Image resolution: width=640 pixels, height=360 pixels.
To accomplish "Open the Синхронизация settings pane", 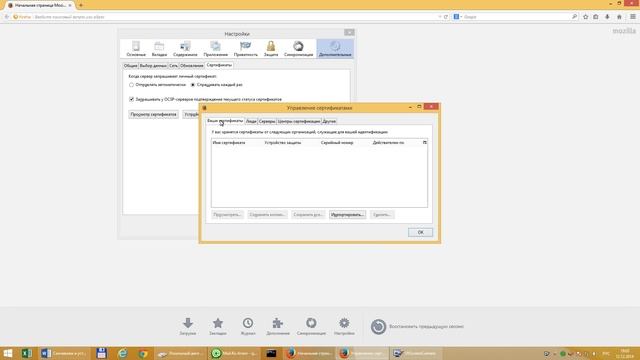I will point(298,49).
